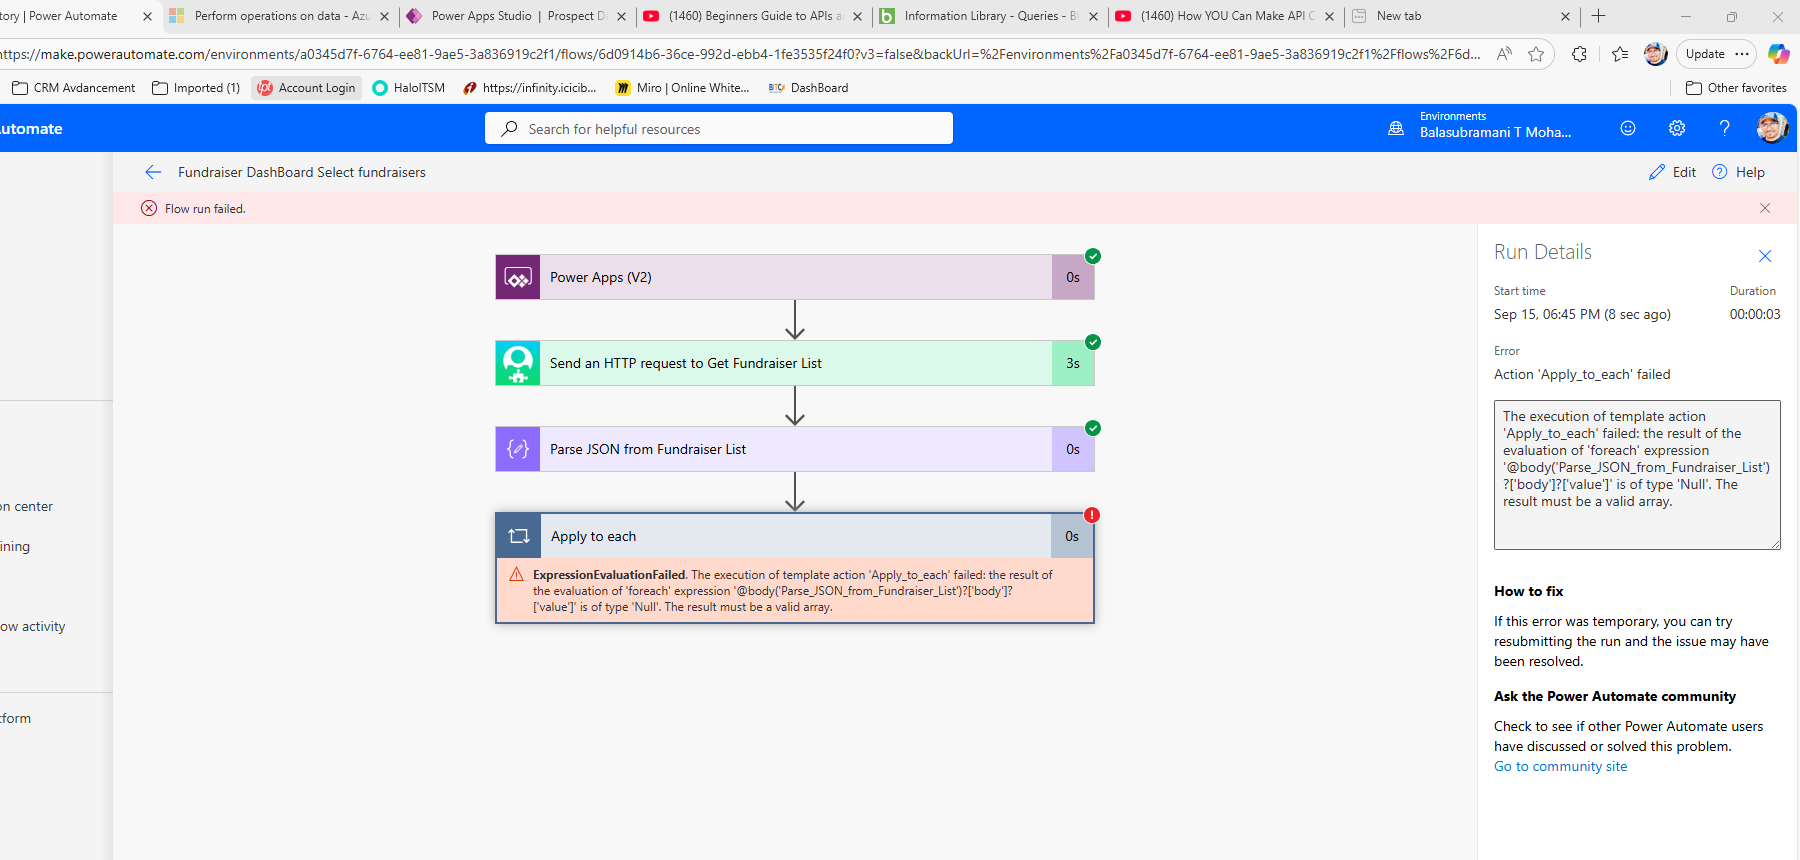
Task: Click the Read aloud icon in address bar
Action: tap(1504, 54)
